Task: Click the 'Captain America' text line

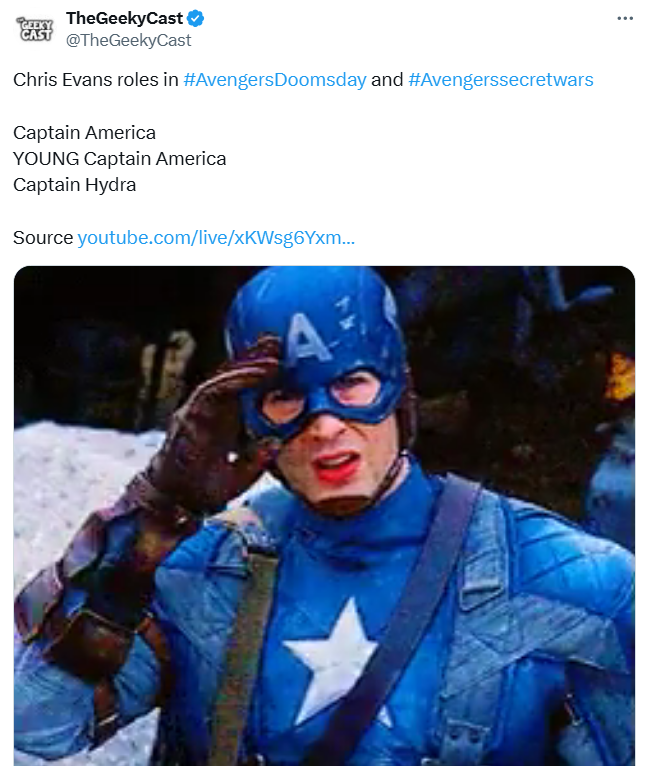Action: coord(85,133)
